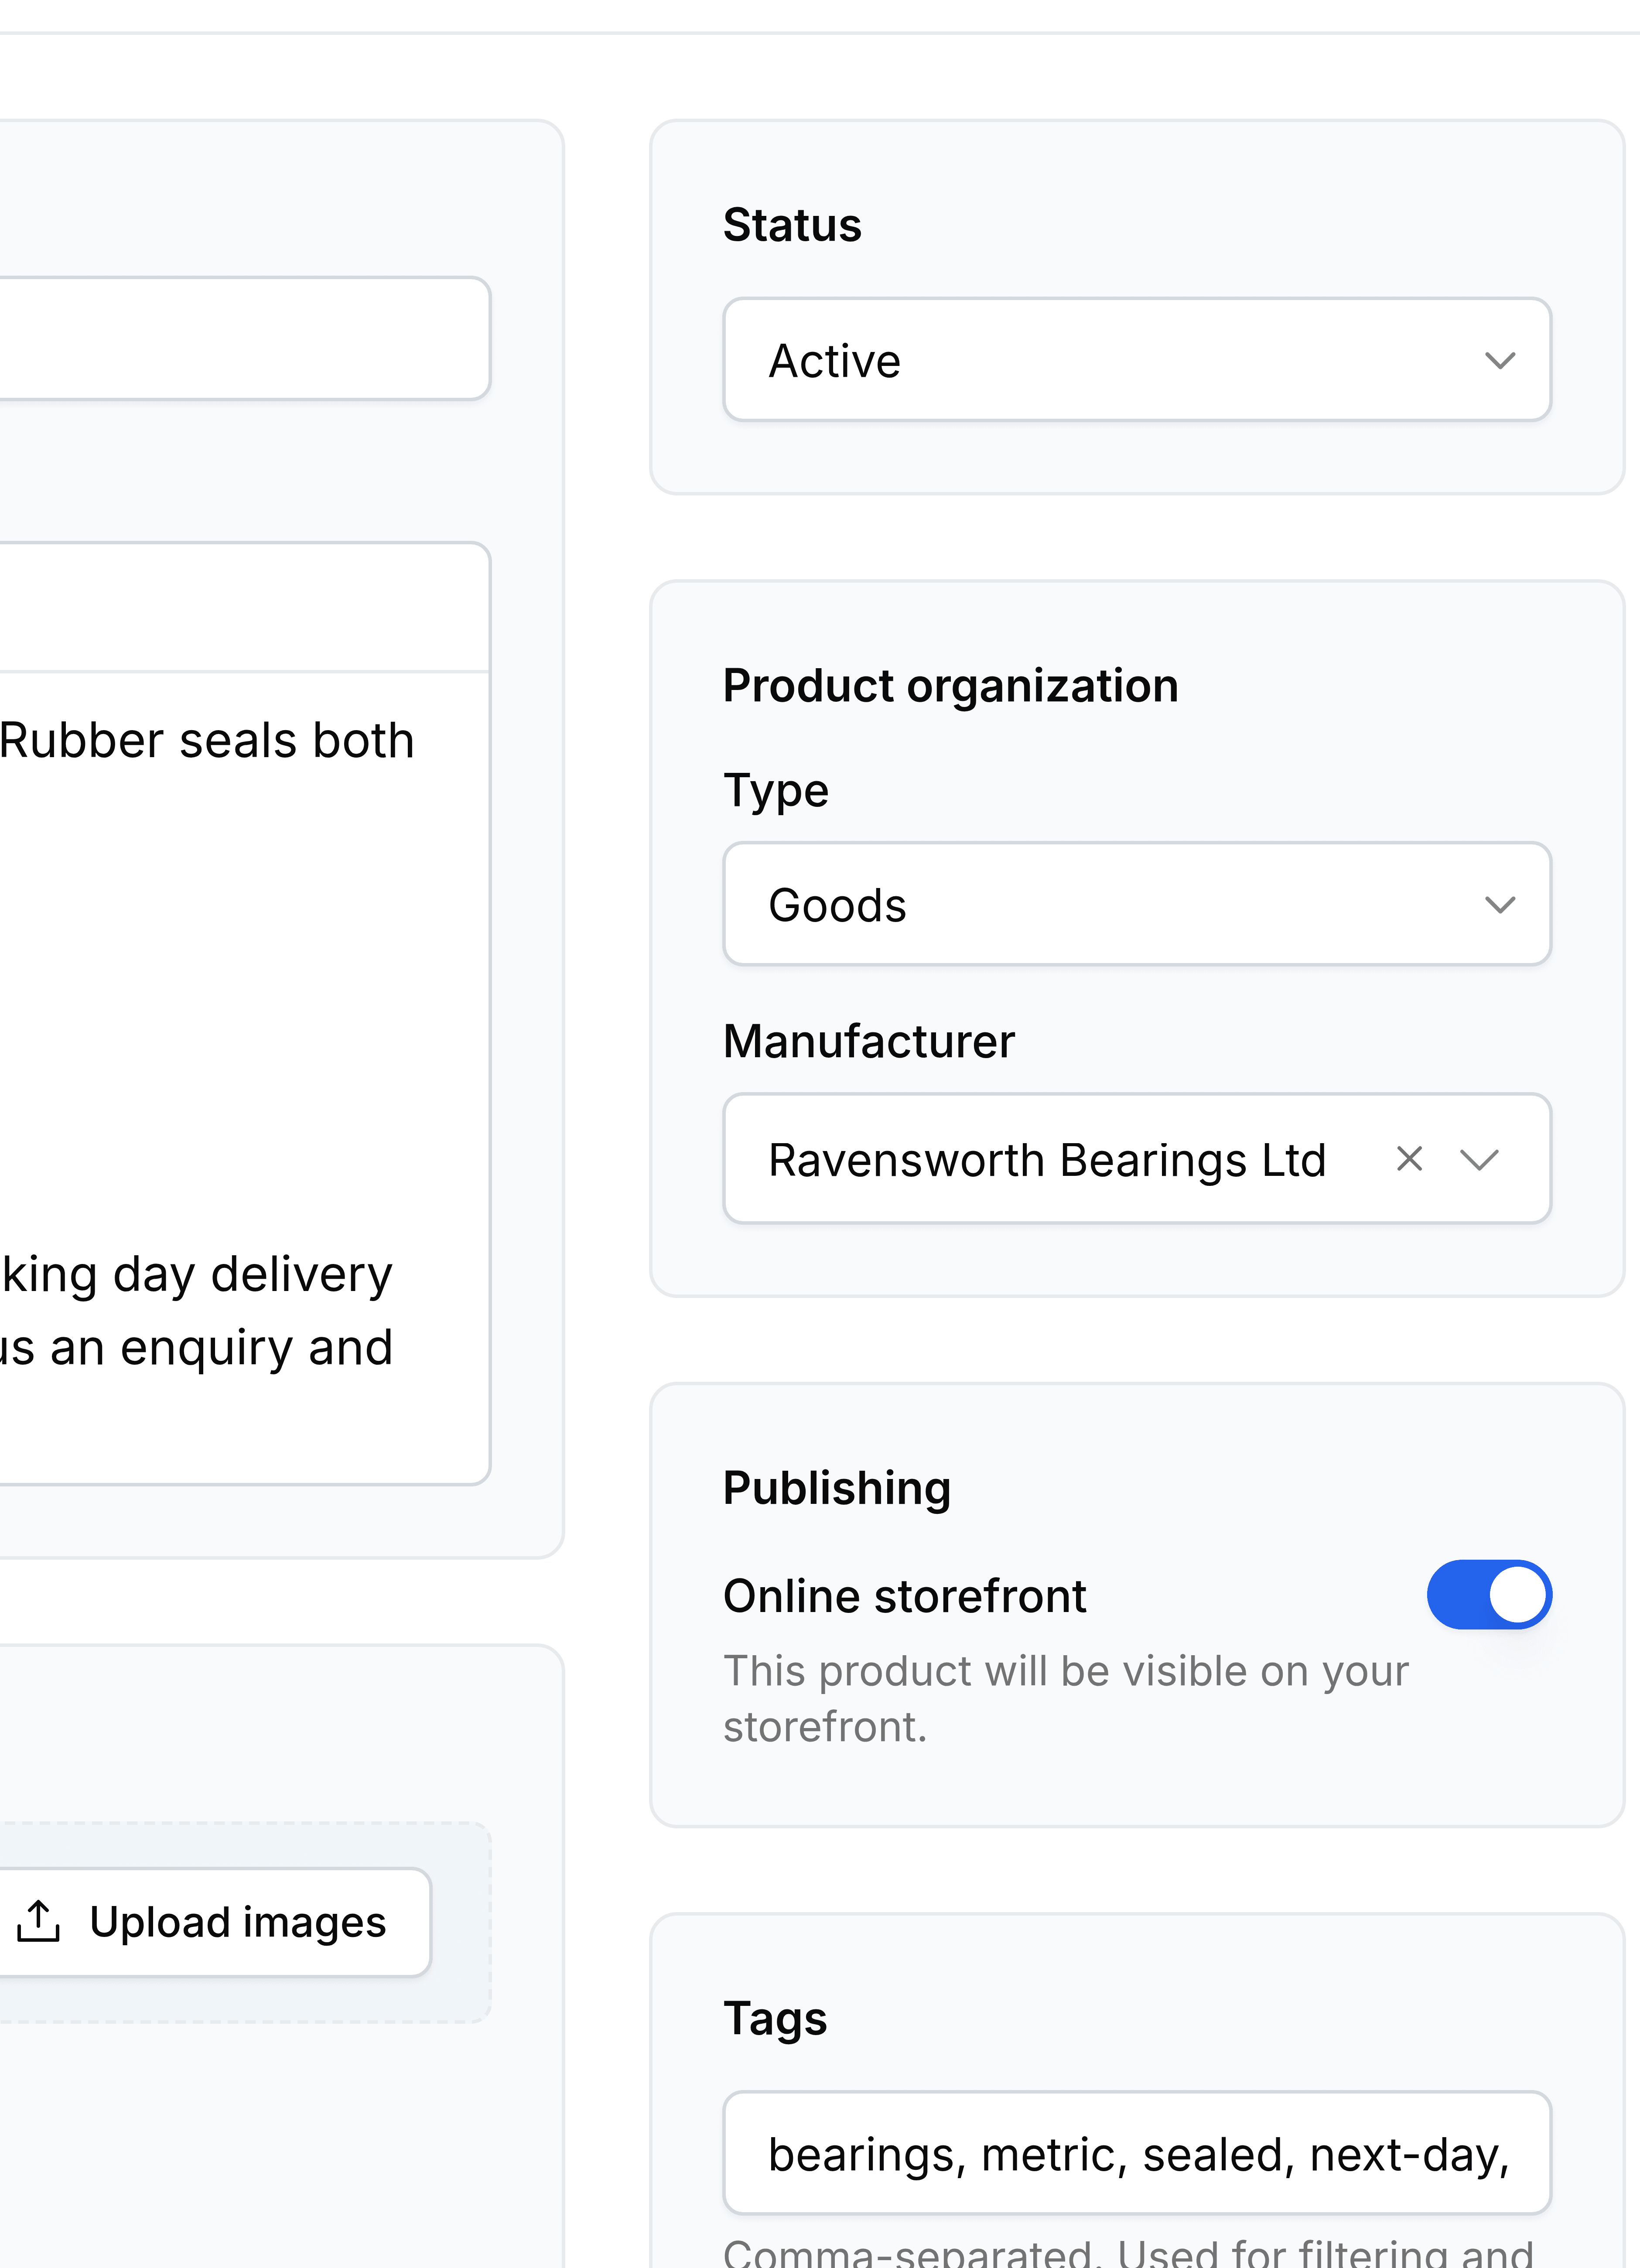Open the Type dropdown showing Goods
Viewport: 1640px width, 2268px height.
(1137, 904)
